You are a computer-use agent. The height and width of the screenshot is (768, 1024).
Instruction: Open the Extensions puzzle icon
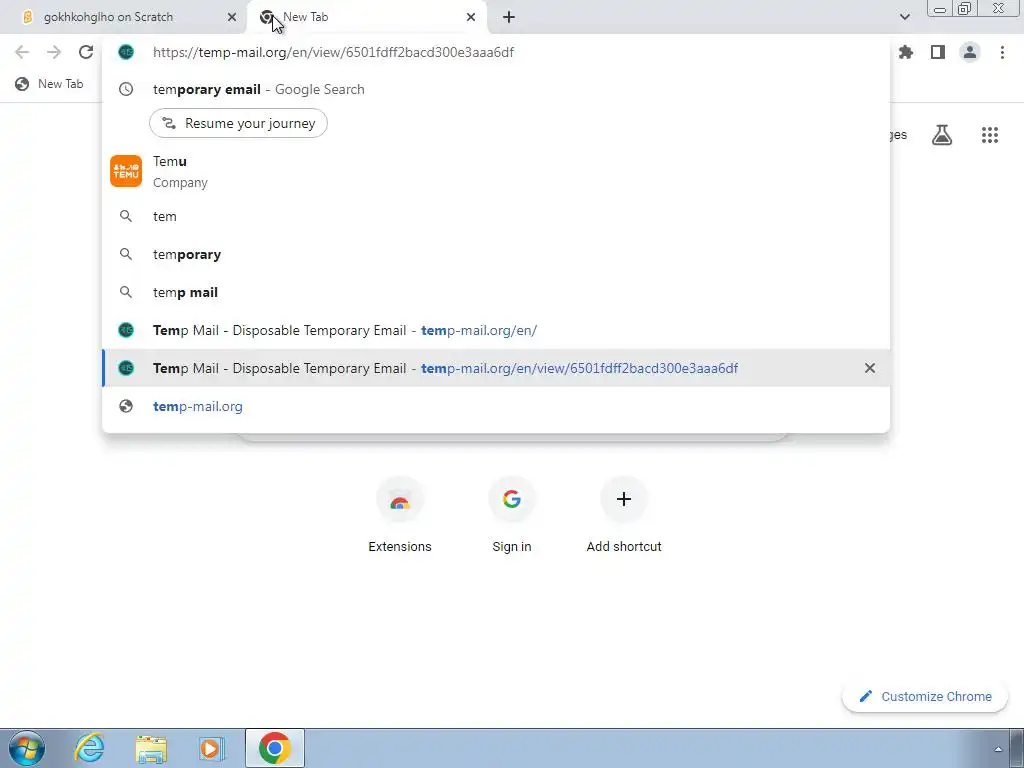point(906,52)
